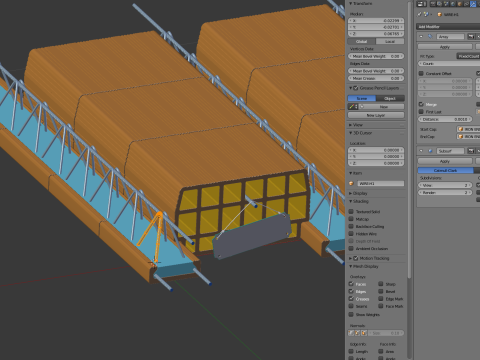This screenshot has width=480, height=360.
Task: Click the Subsurf modifier type icon
Action: click(430, 151)
